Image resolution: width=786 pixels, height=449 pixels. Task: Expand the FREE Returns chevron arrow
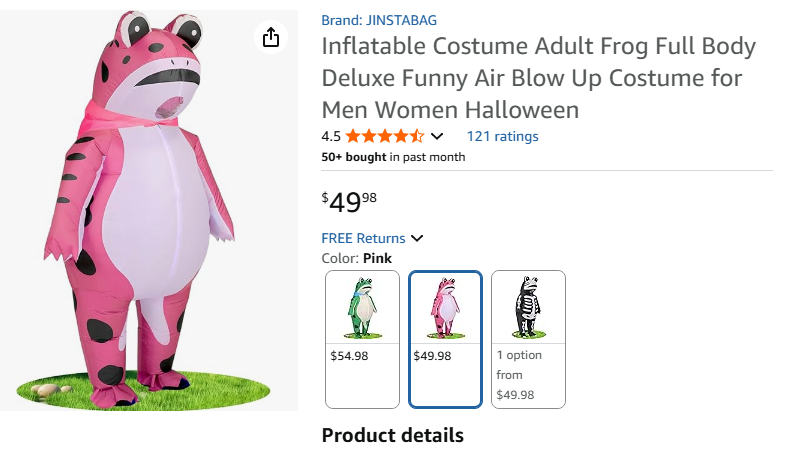click(x=417, y=238)
